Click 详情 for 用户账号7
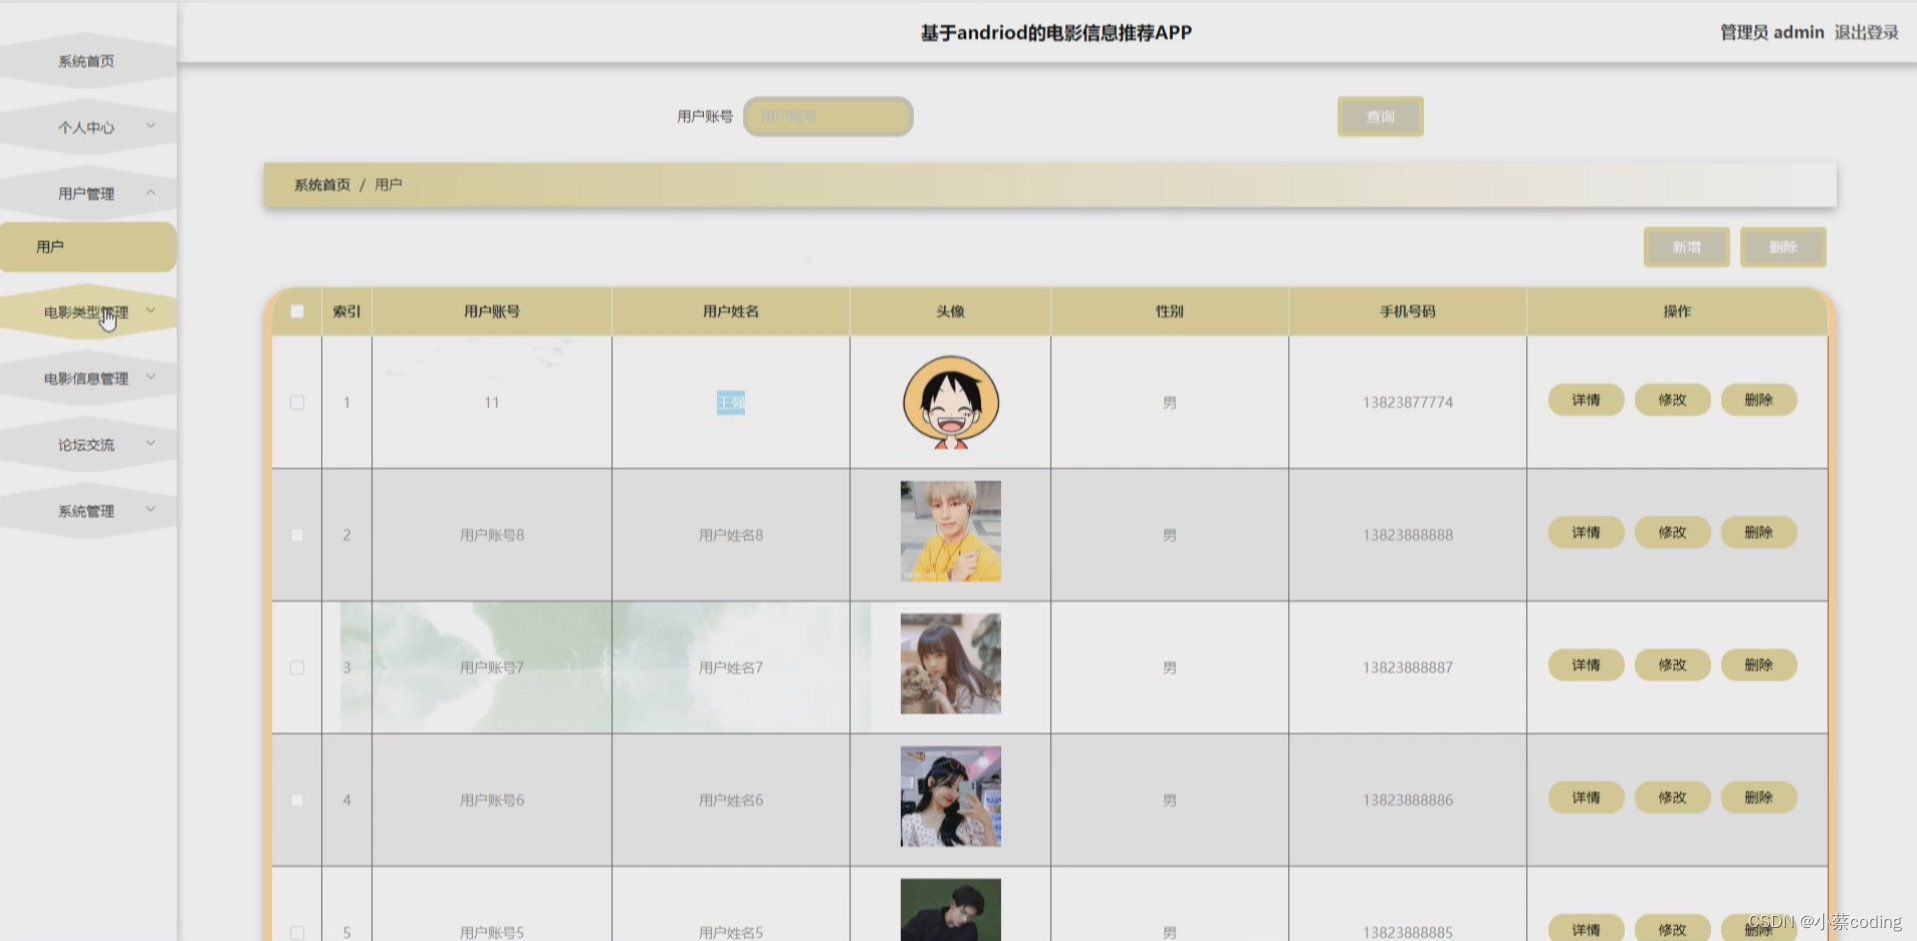Viewport: 1917px width, 941px height. [1586, 665]
